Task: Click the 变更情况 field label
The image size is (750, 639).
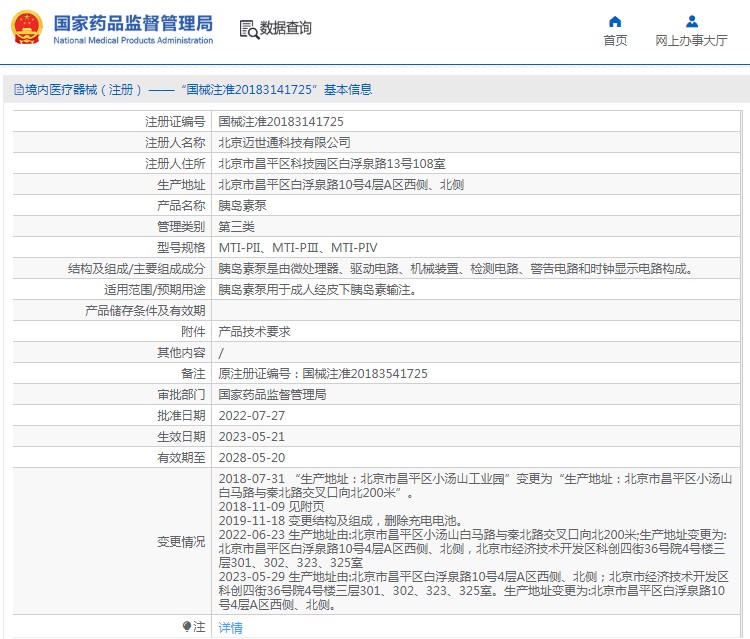Action: (x=181, y=542)
